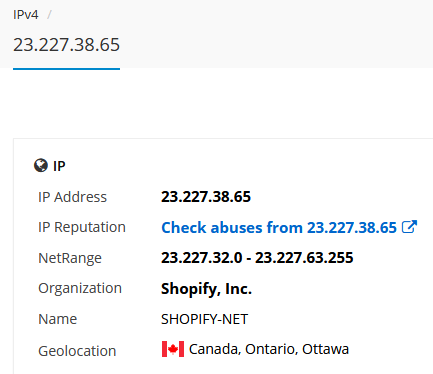Click the SHOPIFY-NET name value
The image size is (433, 374).
[204, 319]
